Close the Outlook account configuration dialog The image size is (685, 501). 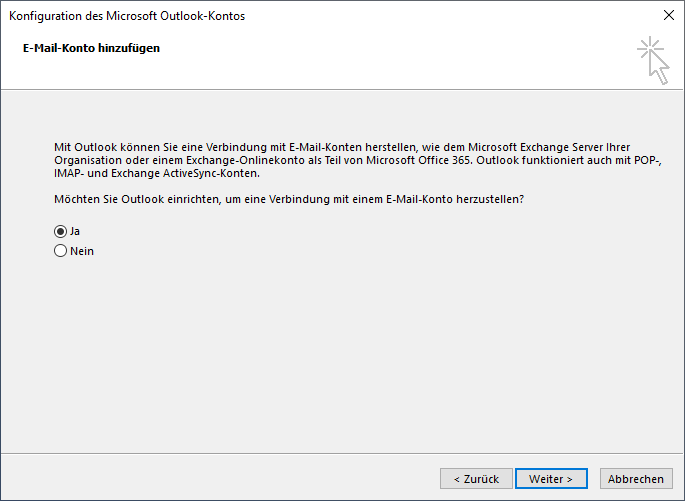668,15
